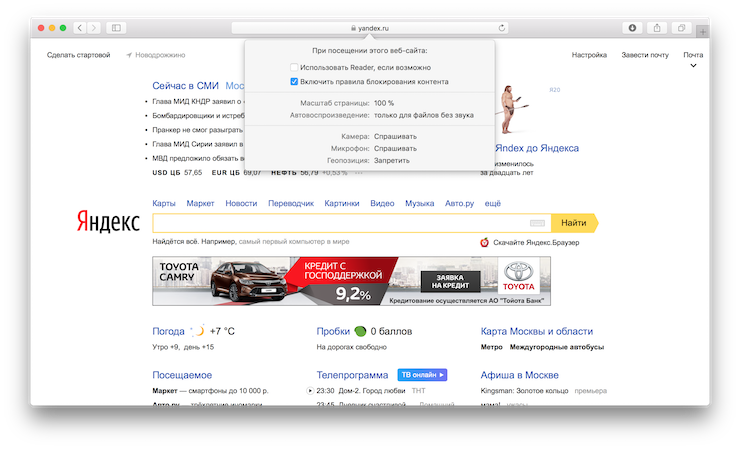Image resolution: width=740 pixels, height=449 pixels.
Task: Open the Погода link
Action: coord(168,331)
